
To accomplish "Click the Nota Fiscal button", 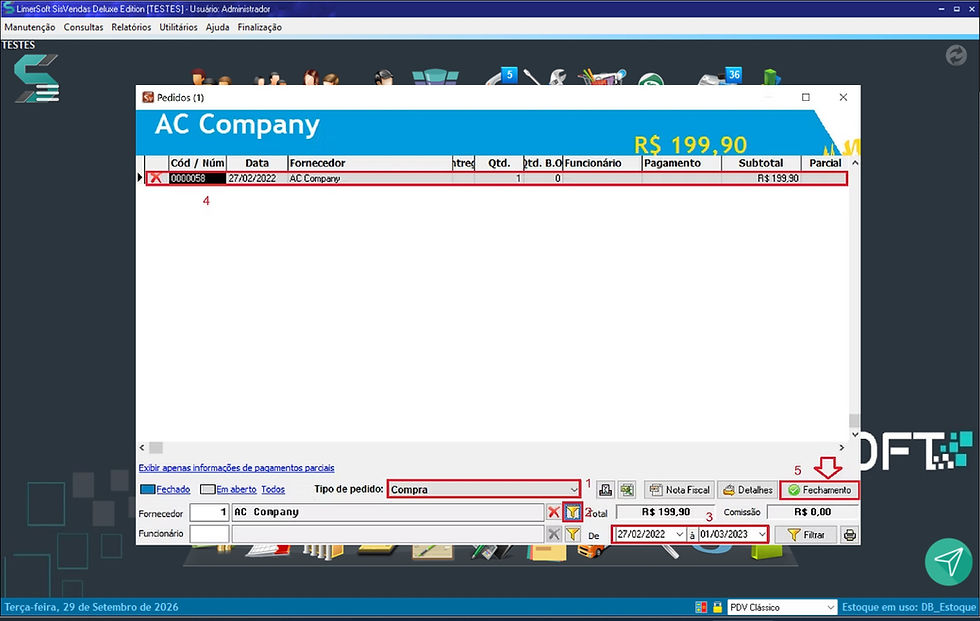I will (679, 490).
